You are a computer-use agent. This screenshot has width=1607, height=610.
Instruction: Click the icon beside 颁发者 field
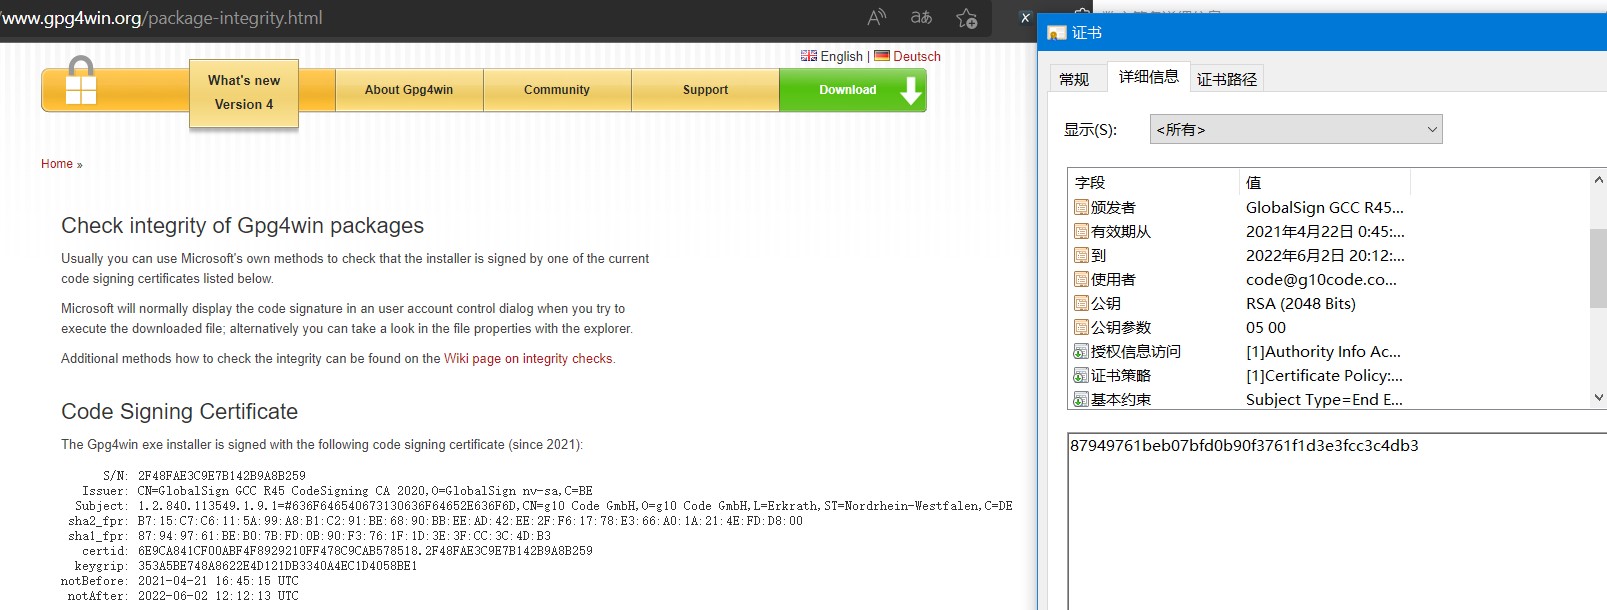pos(1081,207)
